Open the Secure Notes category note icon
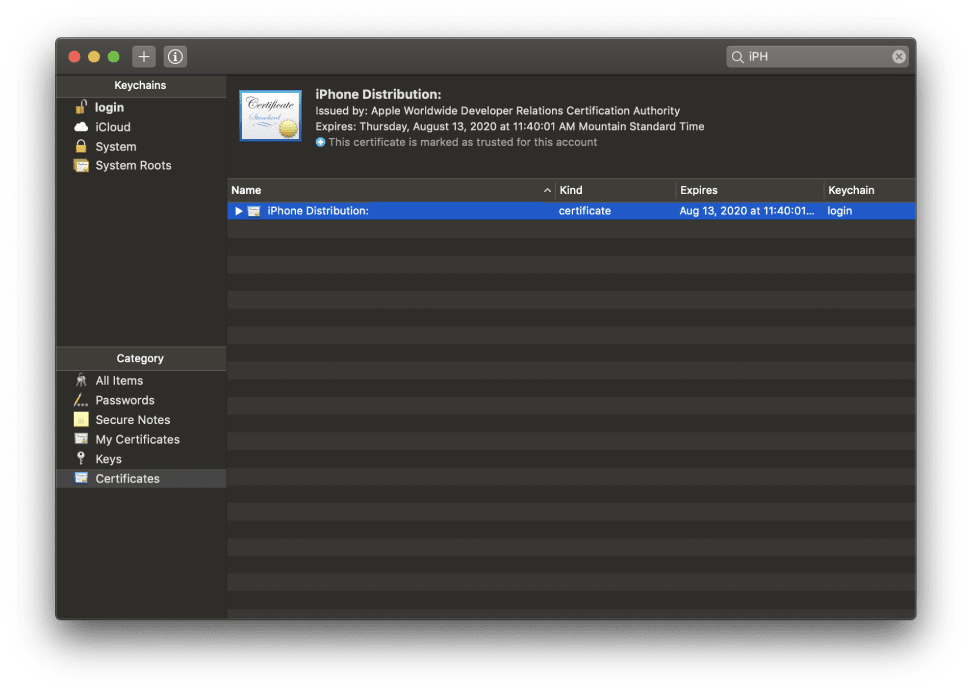The image size is (971, 693). pos(81,419)
